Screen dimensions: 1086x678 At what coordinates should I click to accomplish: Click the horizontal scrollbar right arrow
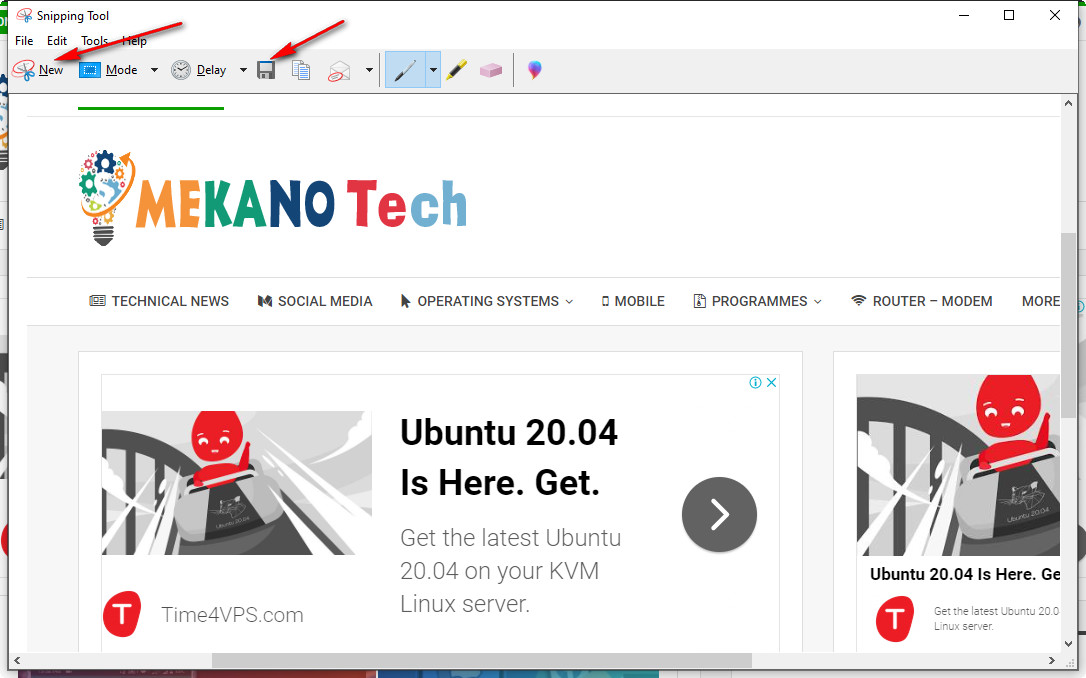[1052, 660]
